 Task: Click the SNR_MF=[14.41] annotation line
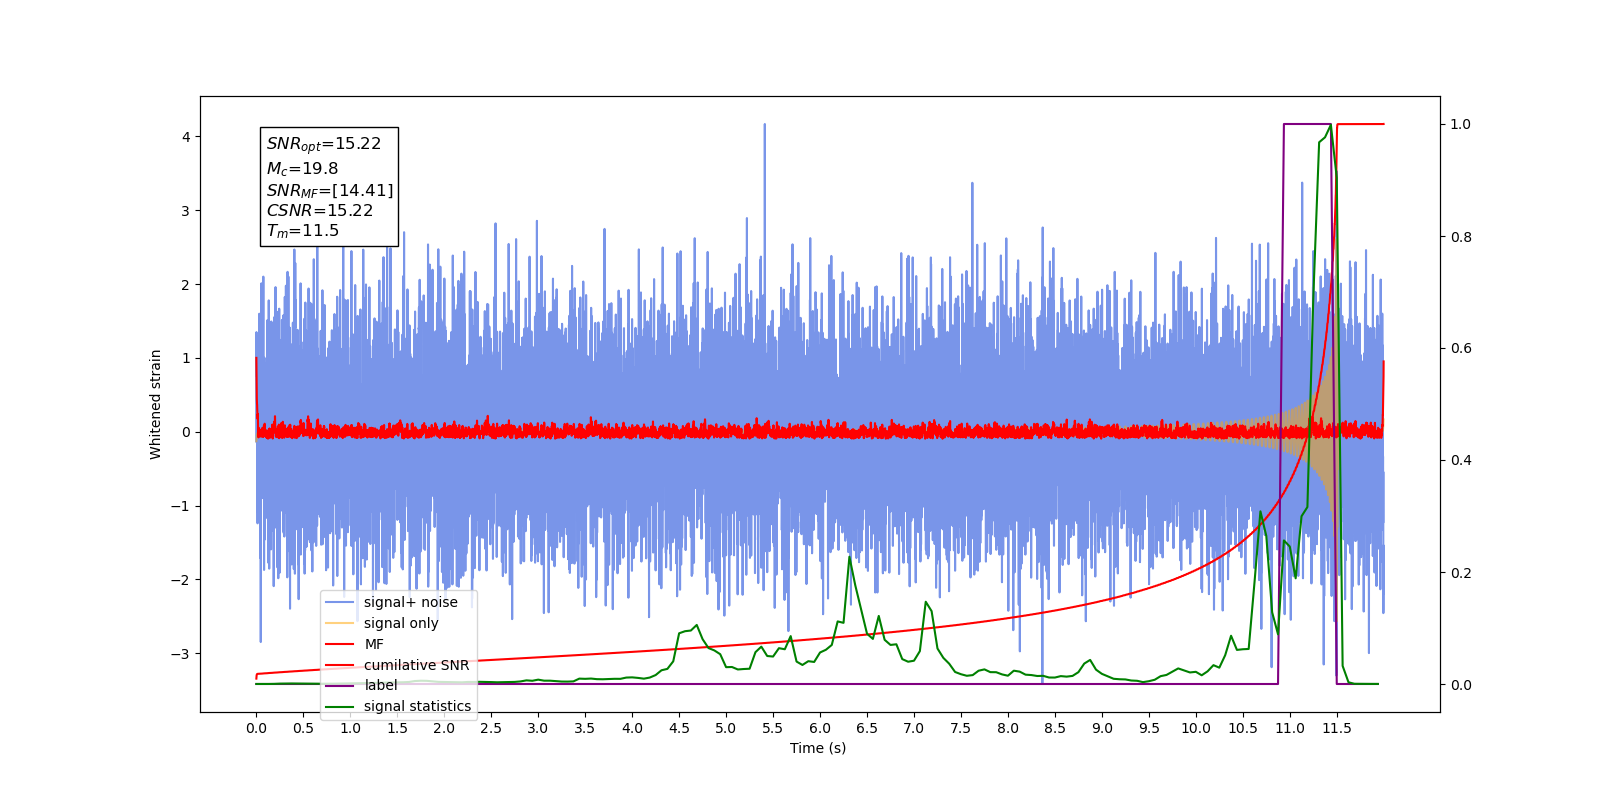click(330, 190)
